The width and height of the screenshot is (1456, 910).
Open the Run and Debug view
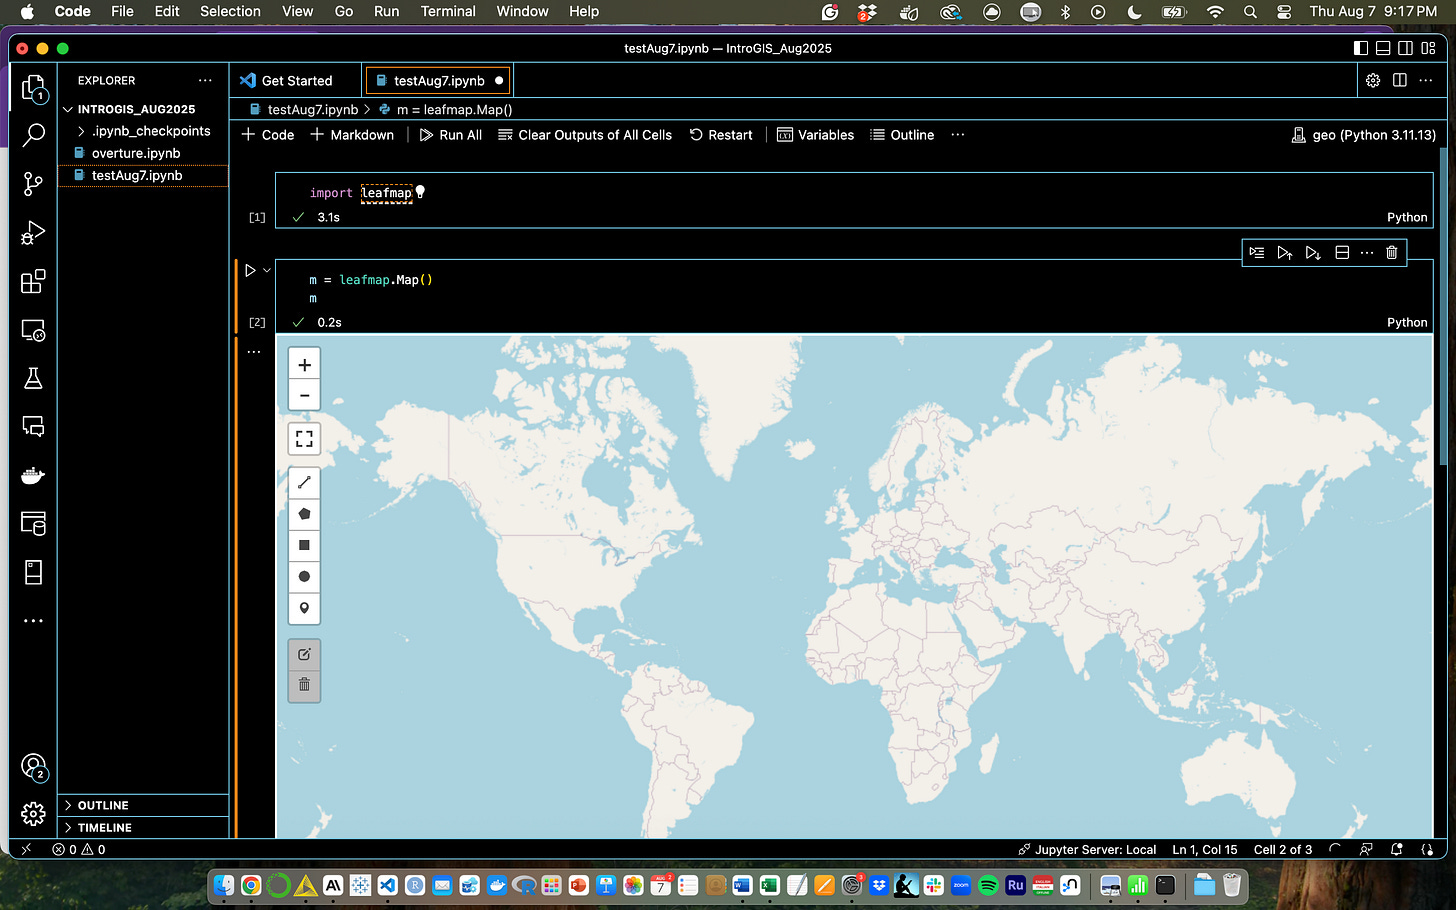click(x=33, y=233)
